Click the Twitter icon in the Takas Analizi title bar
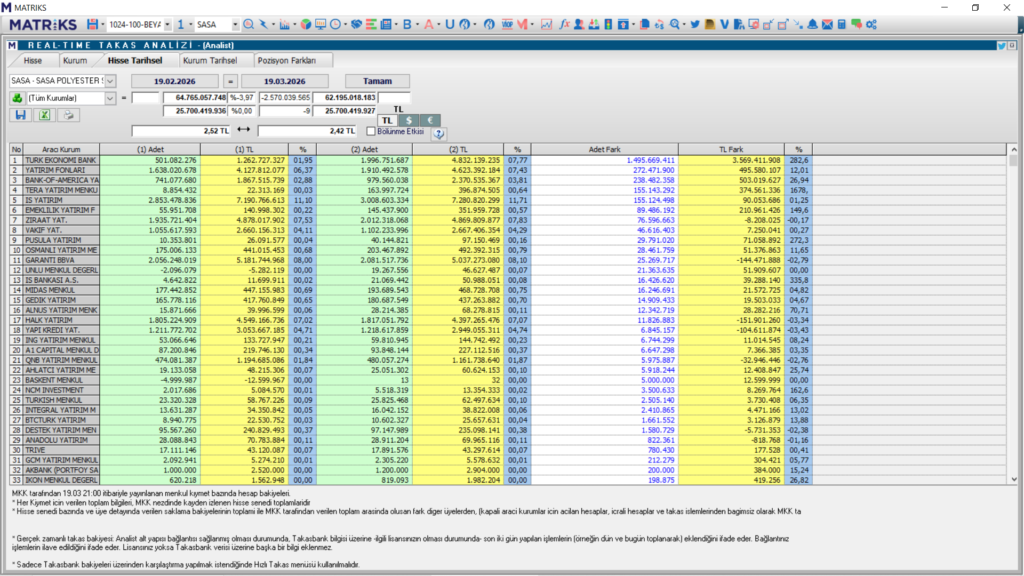The width and height of the screenshot is (1024, 576). (x=1001, y=45)
